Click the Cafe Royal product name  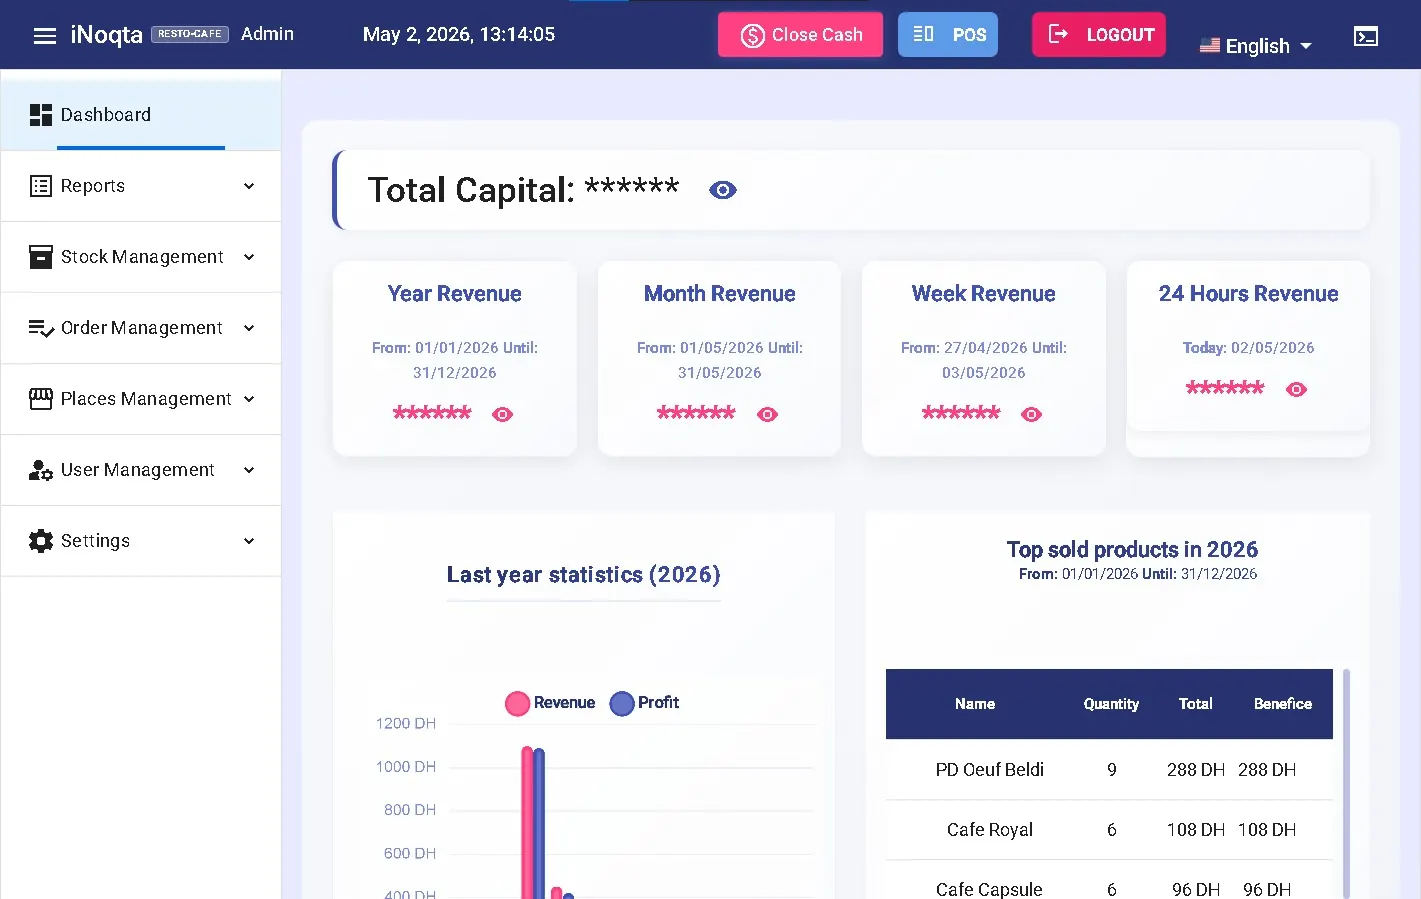click(x=990, y=830)
